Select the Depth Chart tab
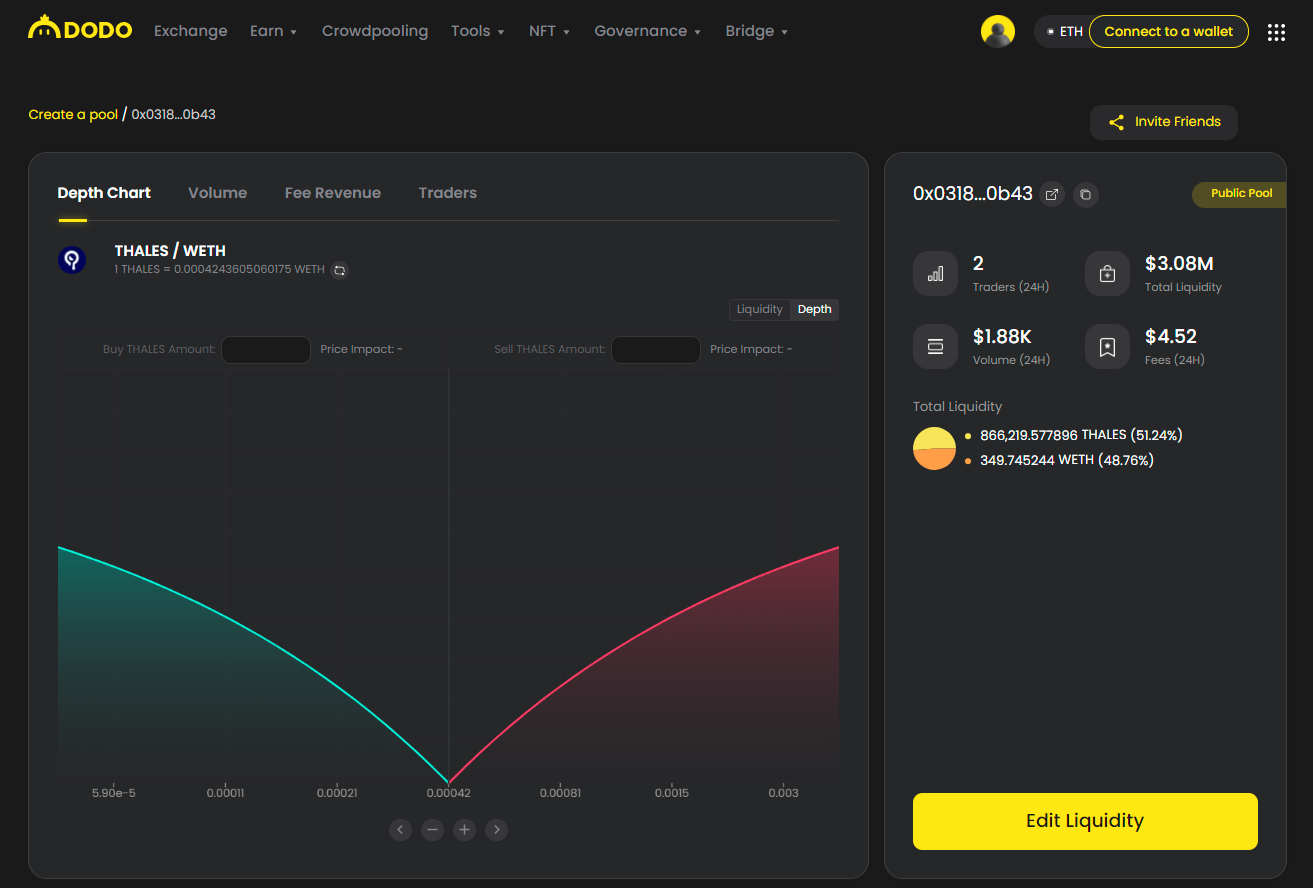This screenshot has width=1313, height=888. [104, 193]
